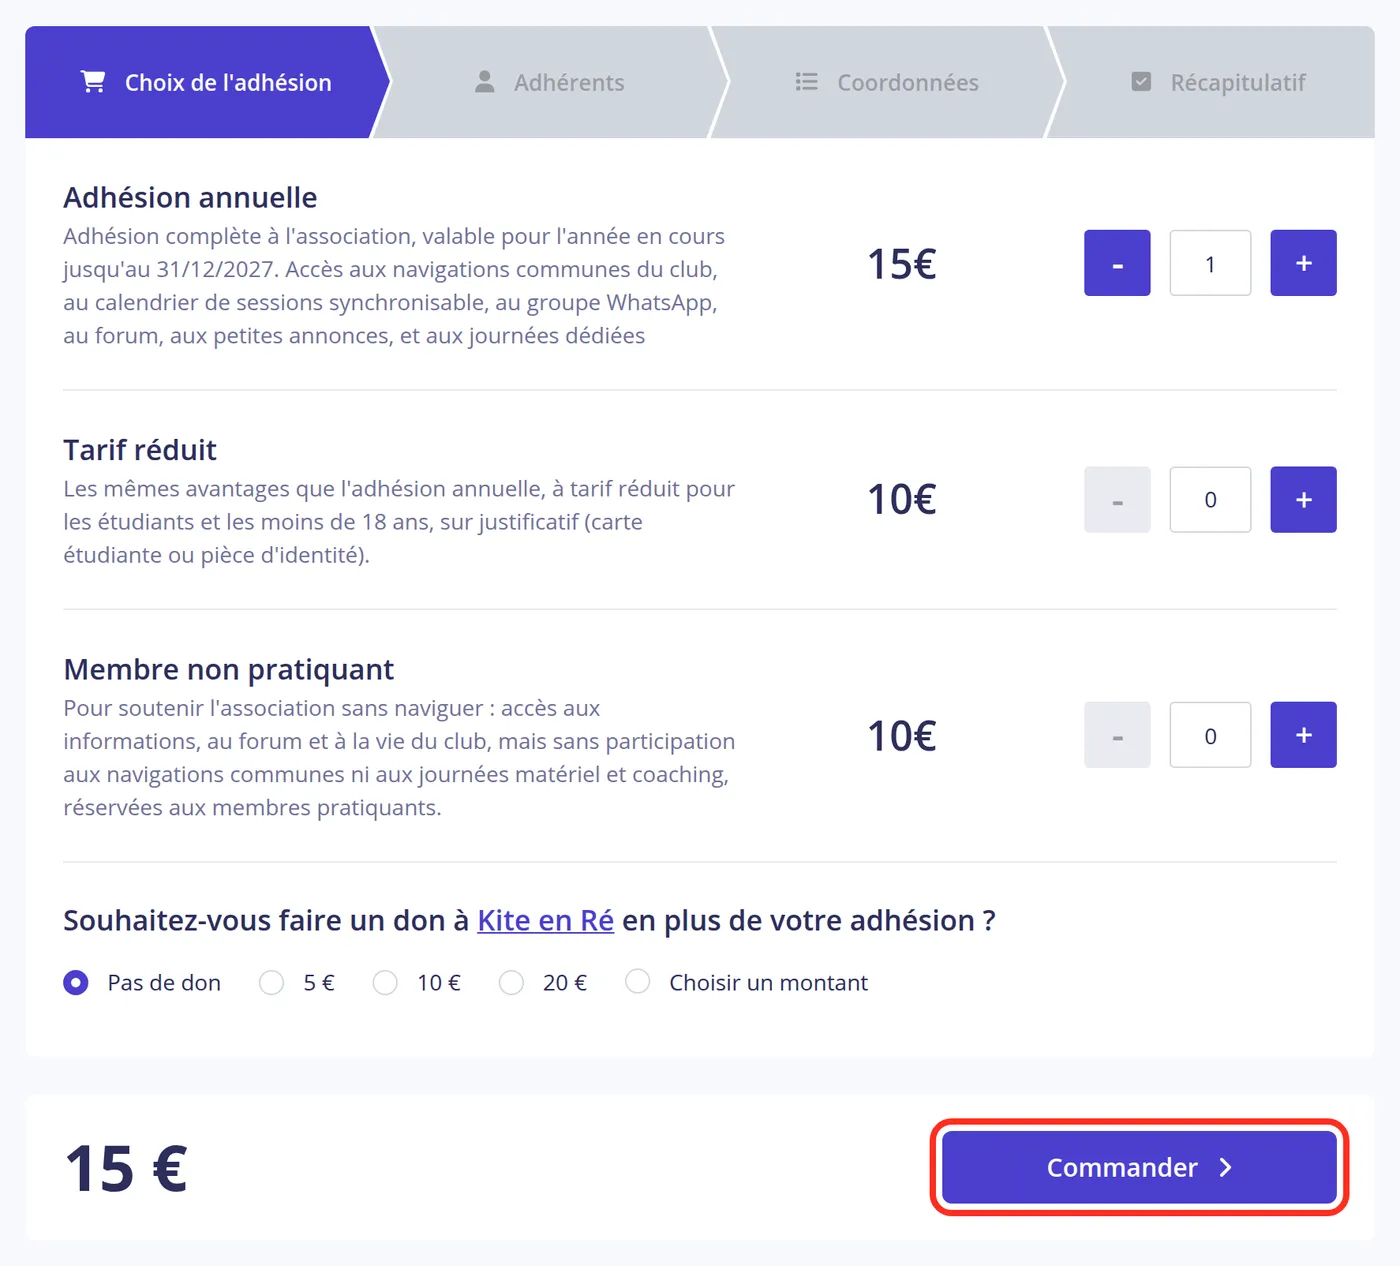1400x1266 pixels.
Task: Click the list icon beside Coordonnées
Action: [x=807, y=82]
